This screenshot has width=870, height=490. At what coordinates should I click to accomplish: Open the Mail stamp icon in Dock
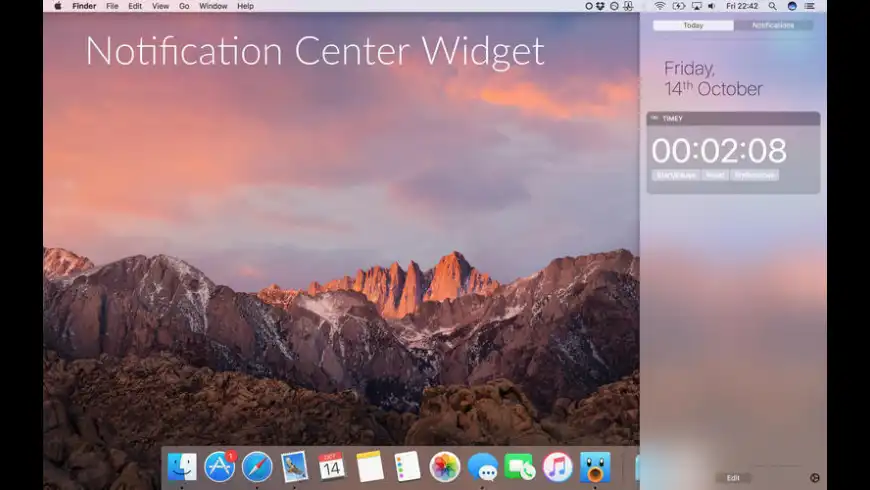pyautogui.click(x=295, y=467)
